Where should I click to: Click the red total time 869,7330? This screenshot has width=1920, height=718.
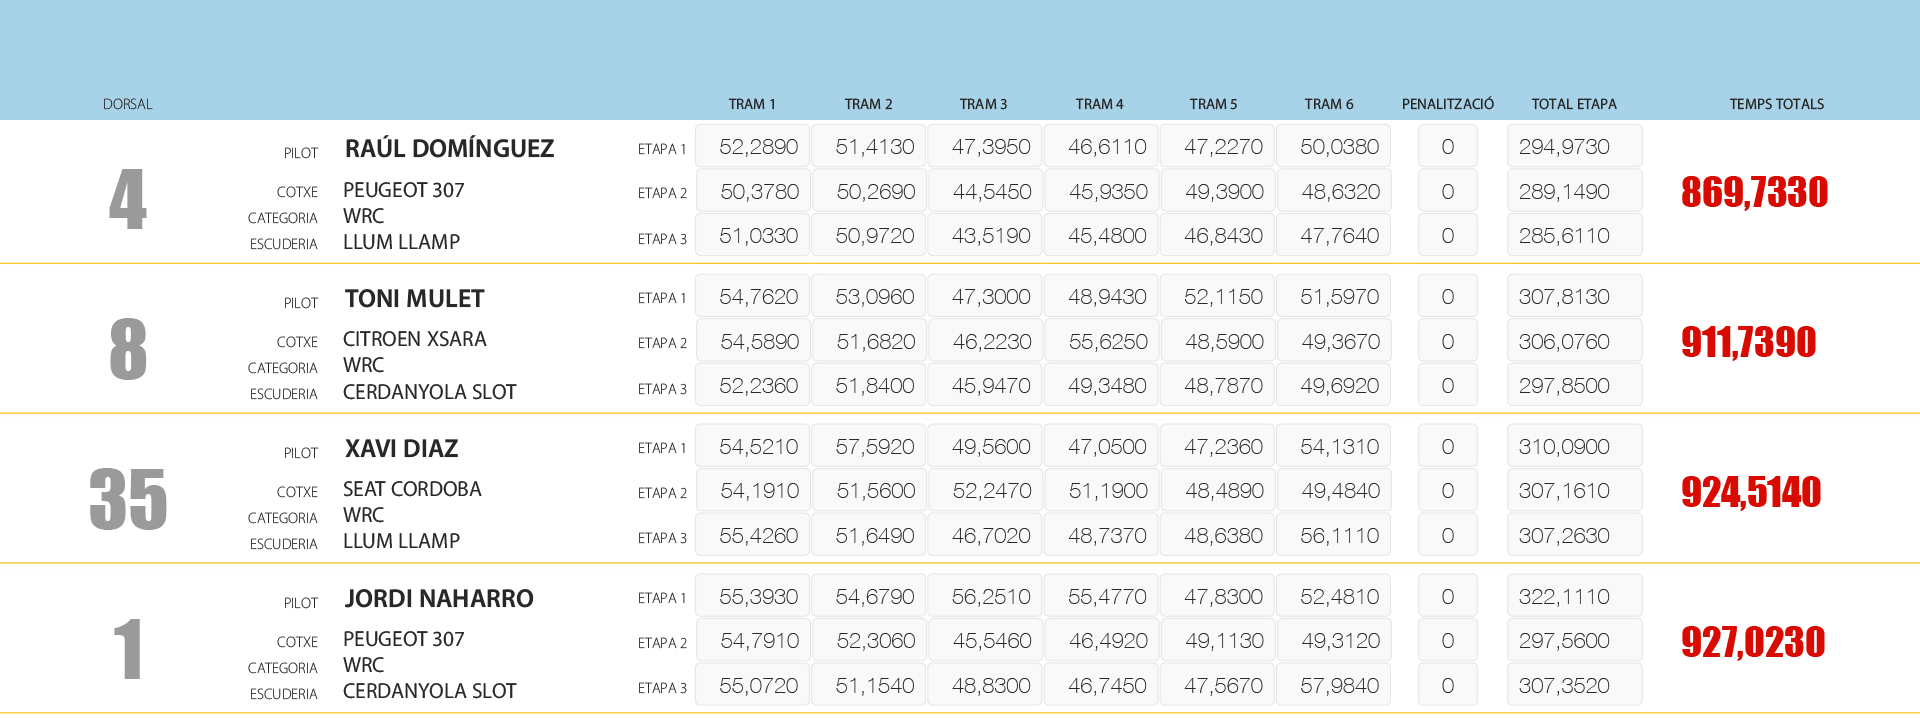1754,192
